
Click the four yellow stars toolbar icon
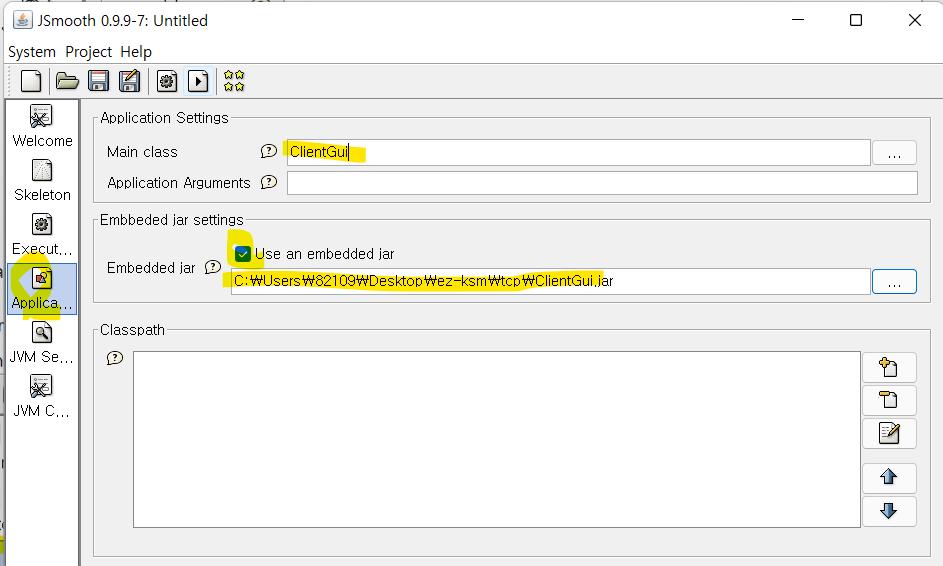tap(234, 81)
